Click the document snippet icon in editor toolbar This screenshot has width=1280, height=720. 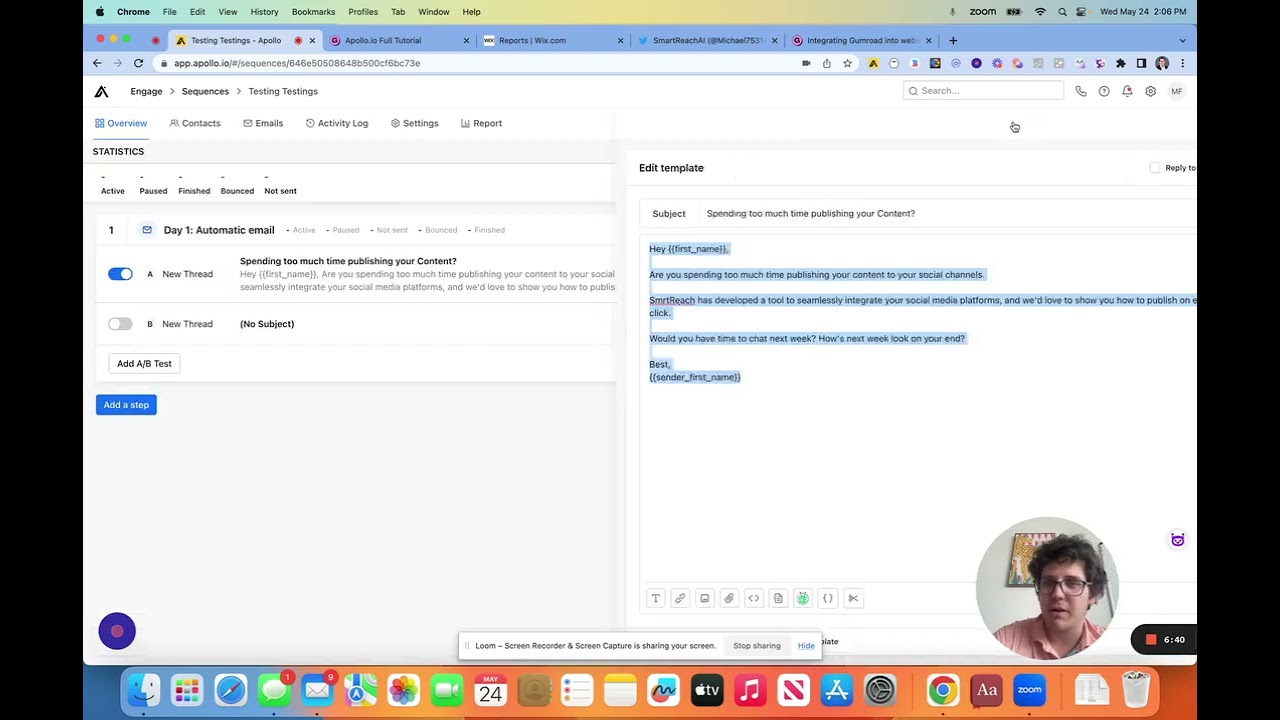pyautogui.click(x=778, y=598)
